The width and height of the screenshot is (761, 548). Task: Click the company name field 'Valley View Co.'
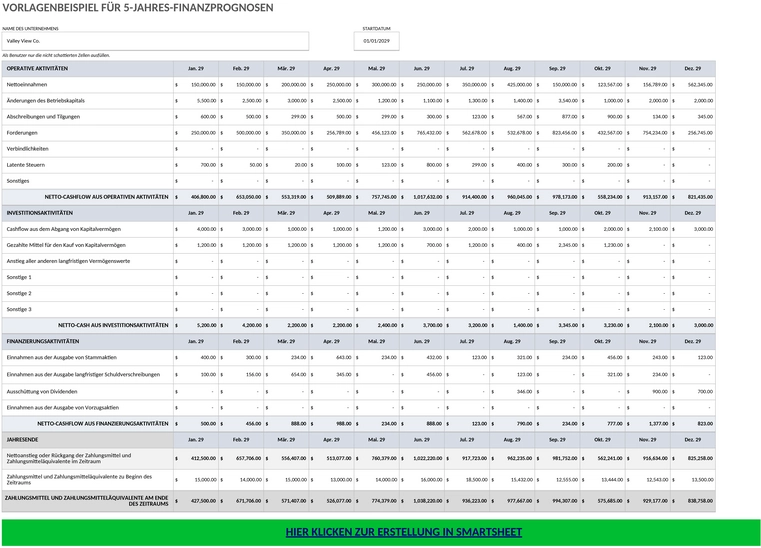pyautogui.click(x=155, y=41)
